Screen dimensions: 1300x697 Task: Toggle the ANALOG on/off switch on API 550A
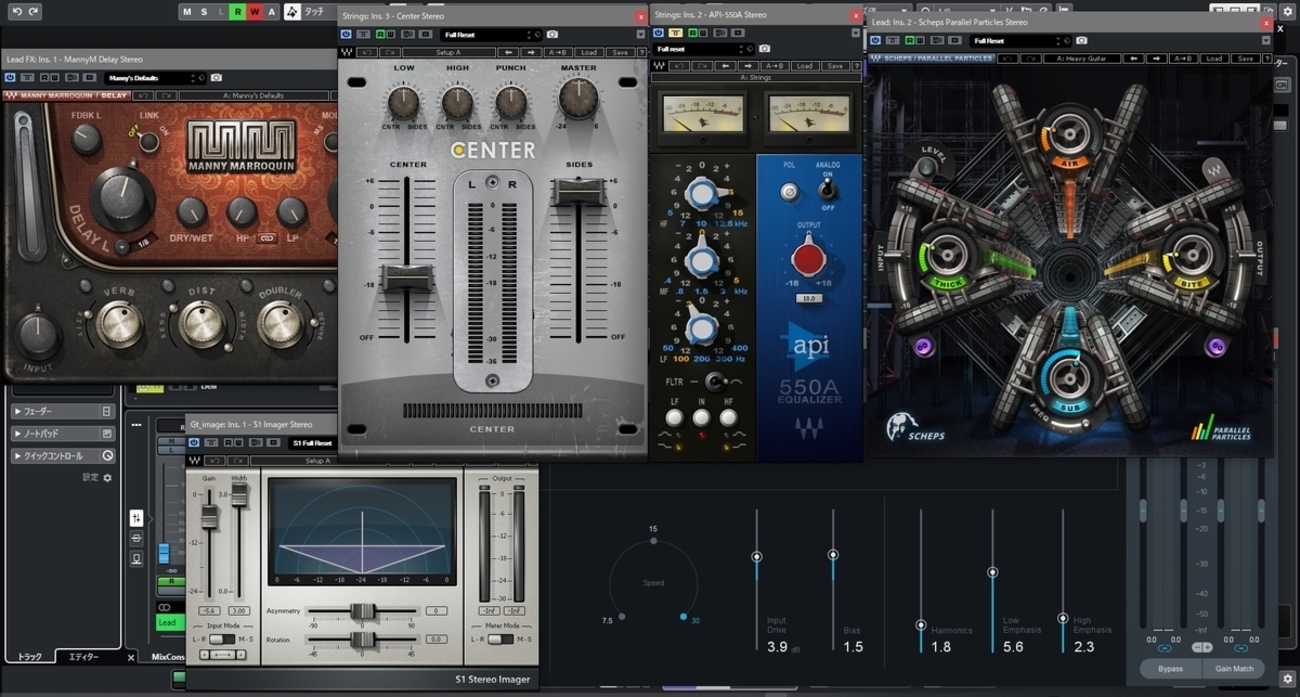(827, 189)
